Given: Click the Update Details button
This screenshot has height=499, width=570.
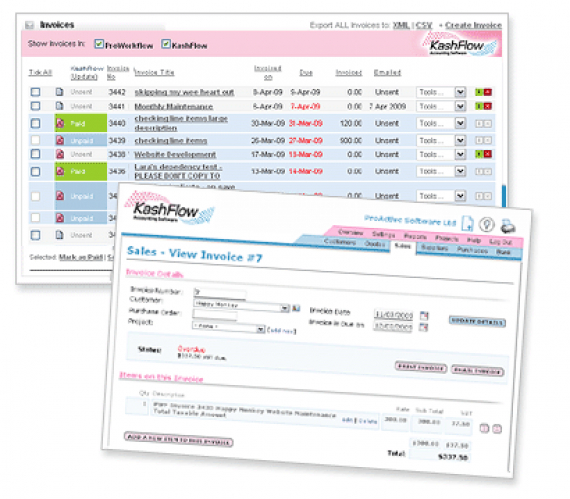Looking at the screenshot, I should coord(477,322).
